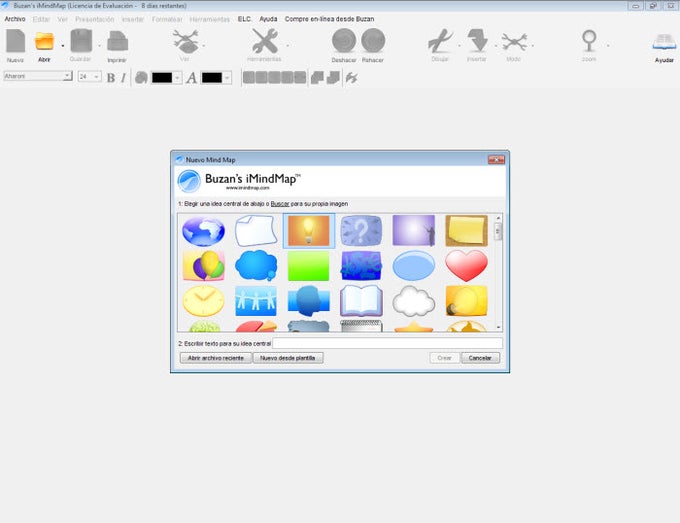Choose the white cloud central idea image

click(414, 301)
